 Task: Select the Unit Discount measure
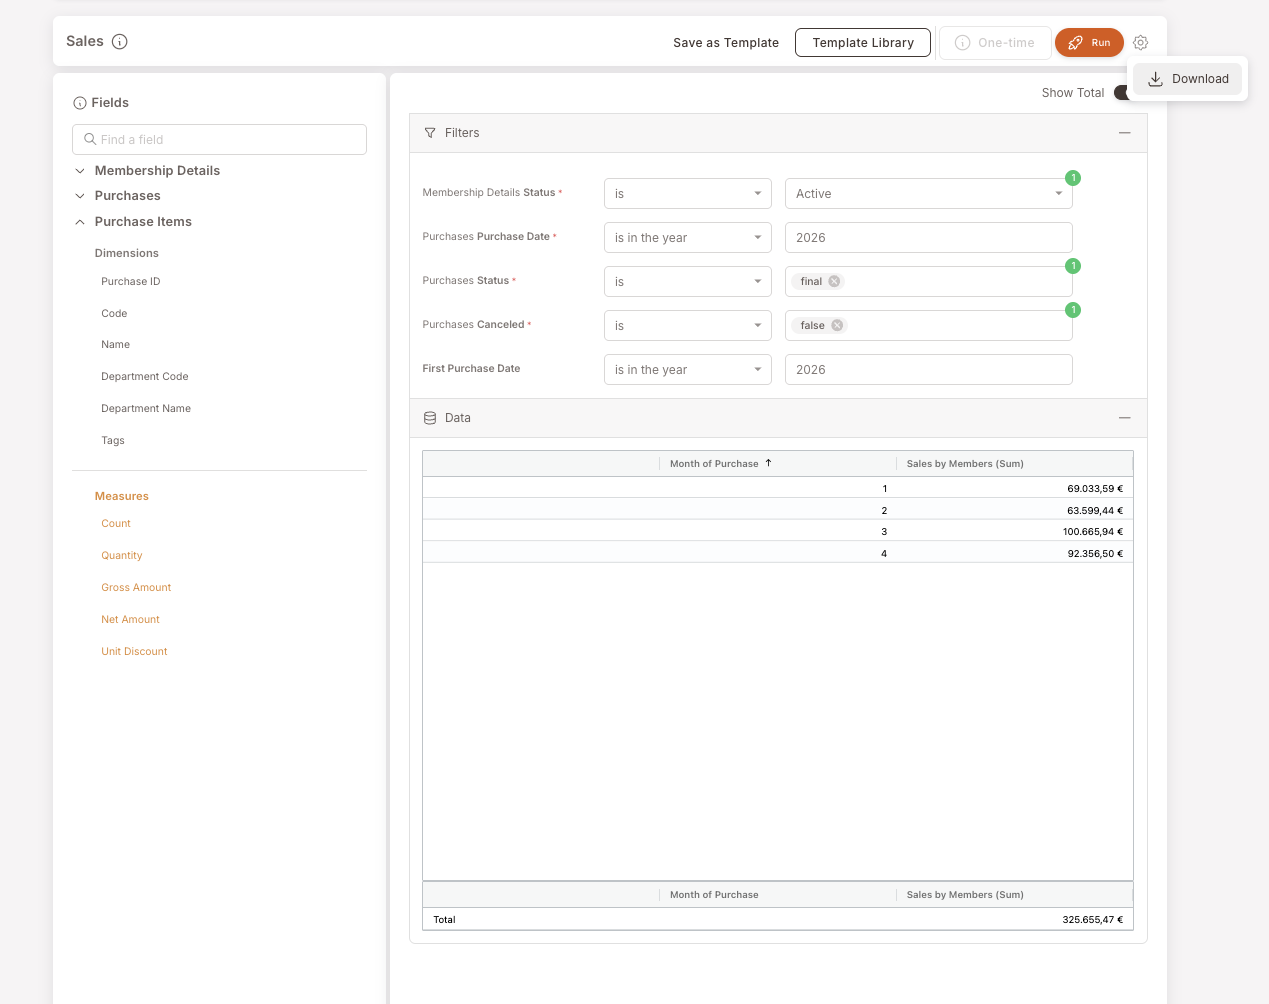(x=134, y=652)
